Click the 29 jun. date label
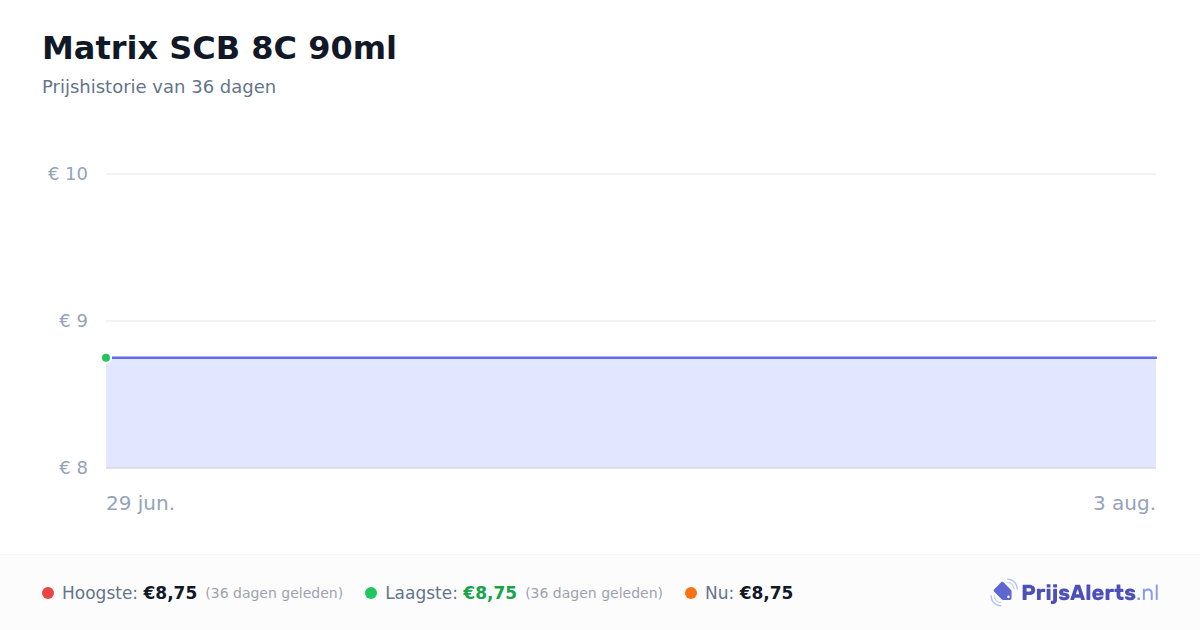The height and width of the screenshot is (630, 1200). pyautogui.click(x=141, y=504)
